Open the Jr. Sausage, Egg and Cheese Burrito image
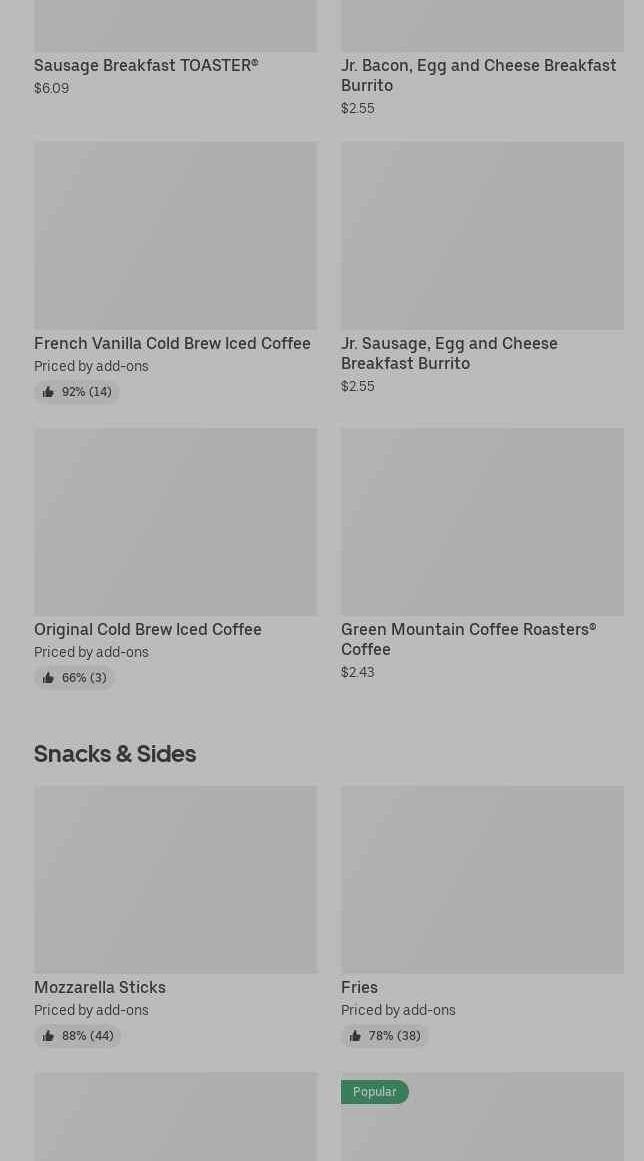The image size is (644, 1161). click(482, 235)
